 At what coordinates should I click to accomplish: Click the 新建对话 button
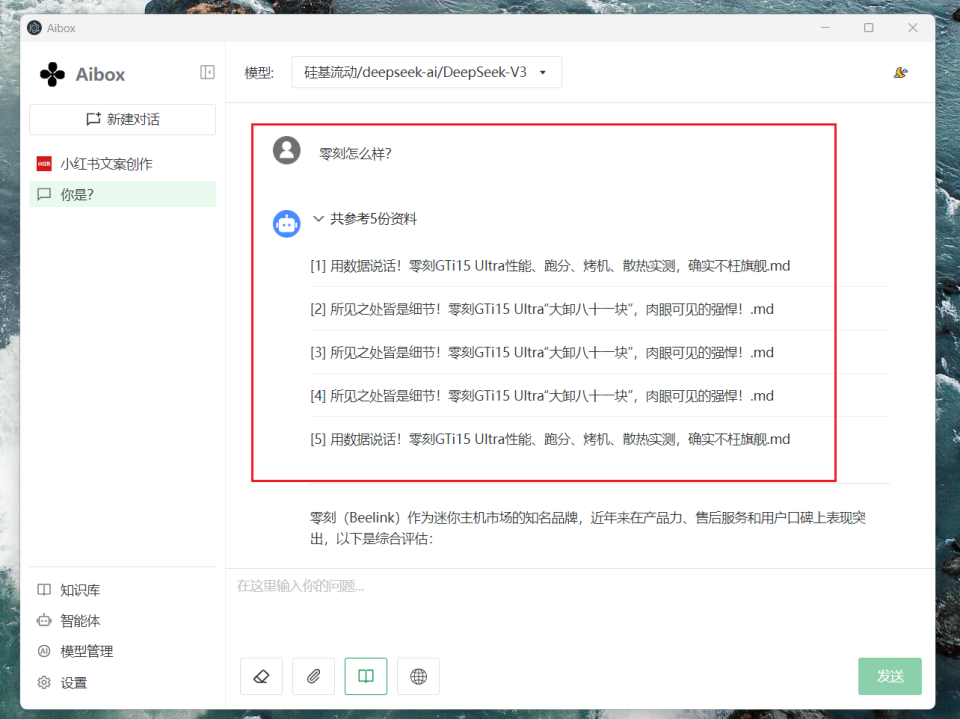tap(122, 119)
